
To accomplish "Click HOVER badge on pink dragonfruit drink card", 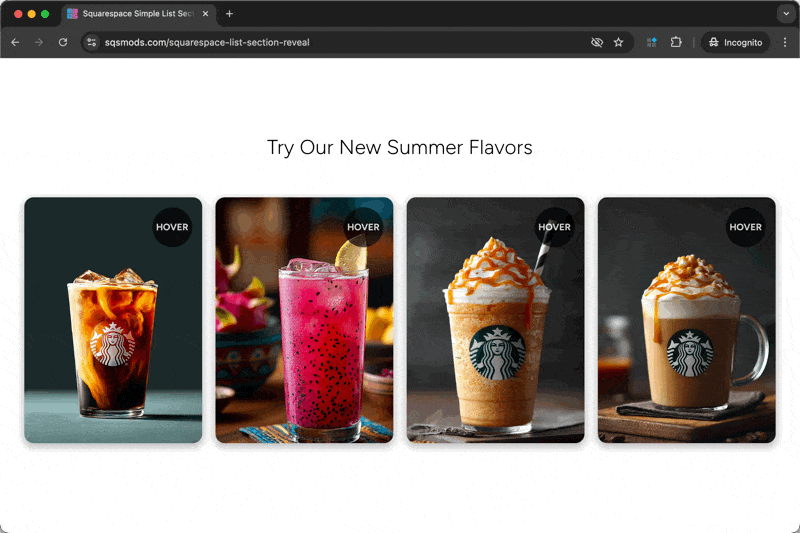I will click(363, 227).
